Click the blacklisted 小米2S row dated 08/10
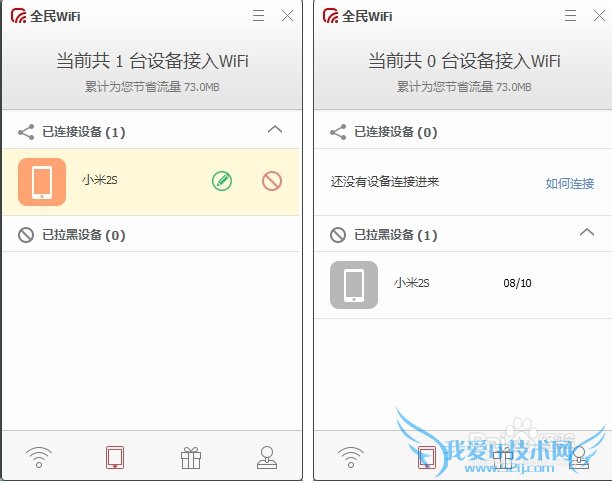Image resolution: width=612 pixels, height=483 pixels. coord(463,285)
